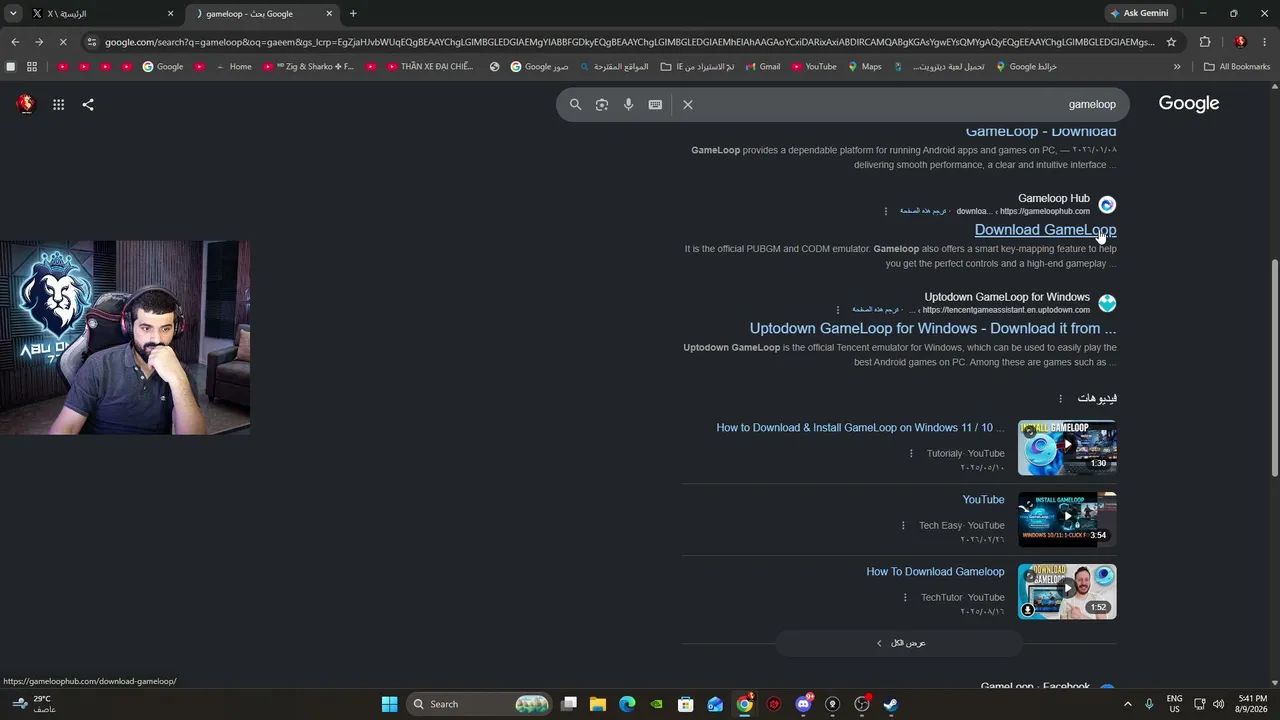
Task: Open Microsoft Edge from the taskbar
Action: pyautogui.click(x=627, y=704)
